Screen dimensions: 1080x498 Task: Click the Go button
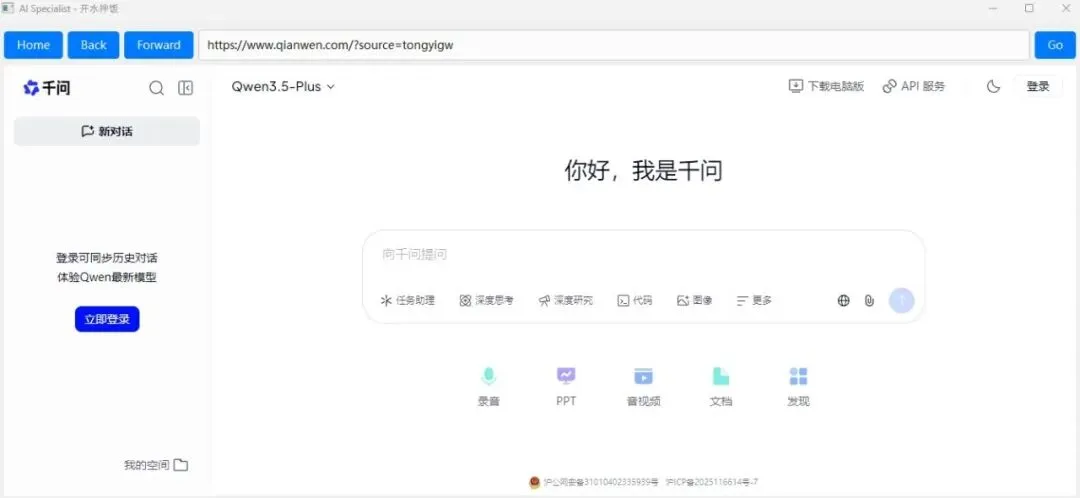1055,45
